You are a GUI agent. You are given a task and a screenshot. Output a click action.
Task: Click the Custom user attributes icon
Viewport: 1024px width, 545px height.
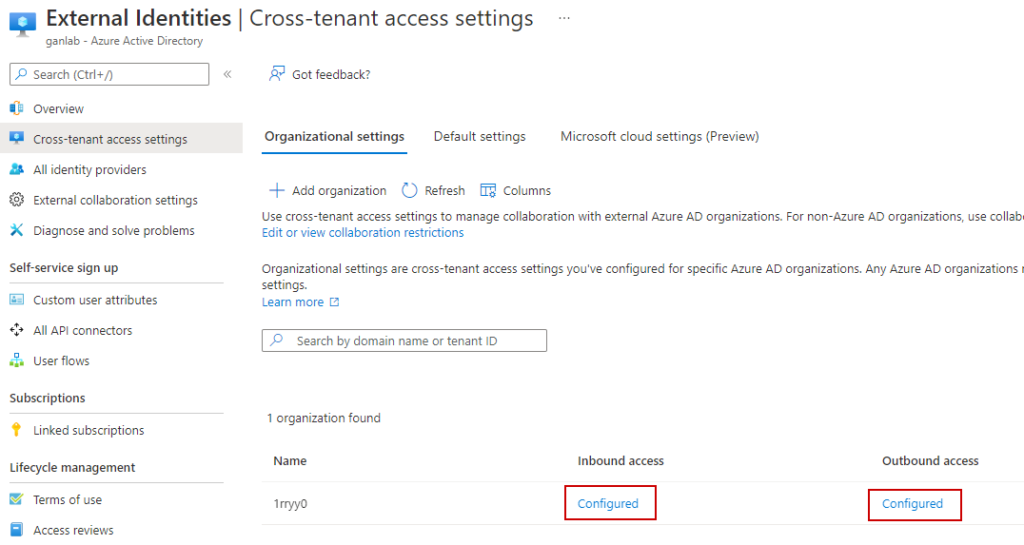(16, 300)
